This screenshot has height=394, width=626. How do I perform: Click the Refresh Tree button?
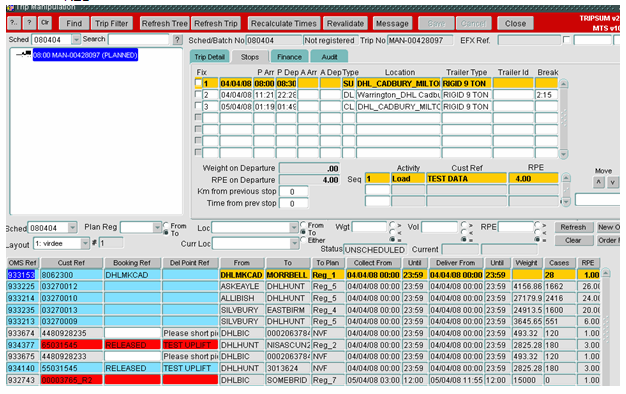click(165, 24)
